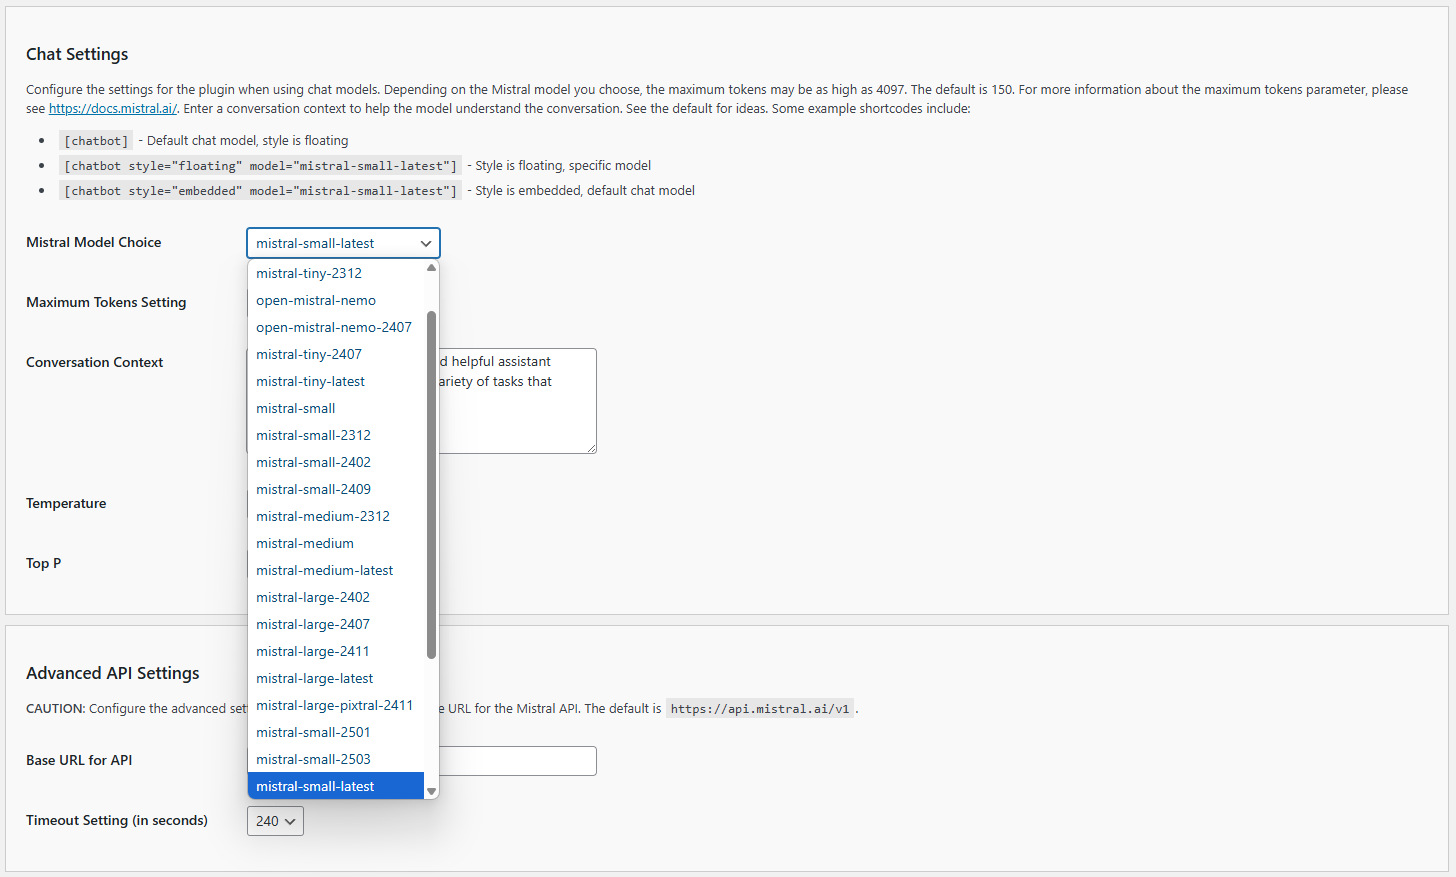Select mistral-tiny-2312 from the list
The image size is (1456, 877).
[x=336, y=273]
